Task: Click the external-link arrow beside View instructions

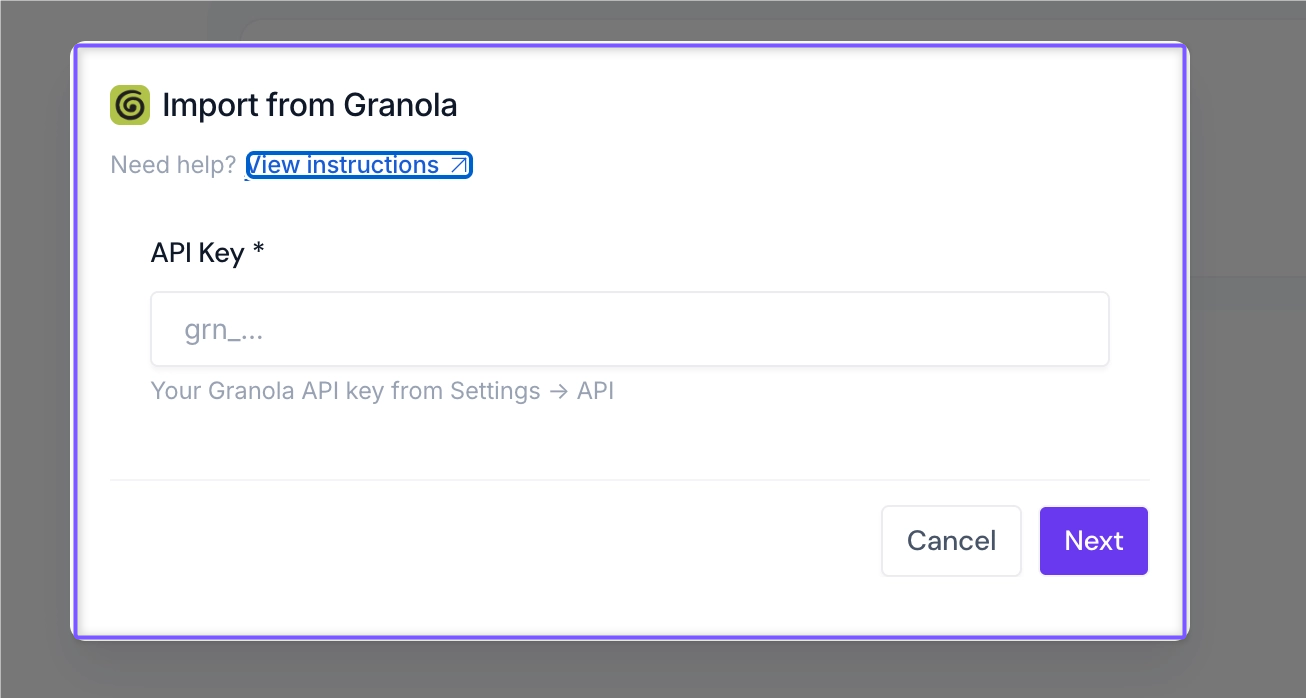Action: (458, 166)
